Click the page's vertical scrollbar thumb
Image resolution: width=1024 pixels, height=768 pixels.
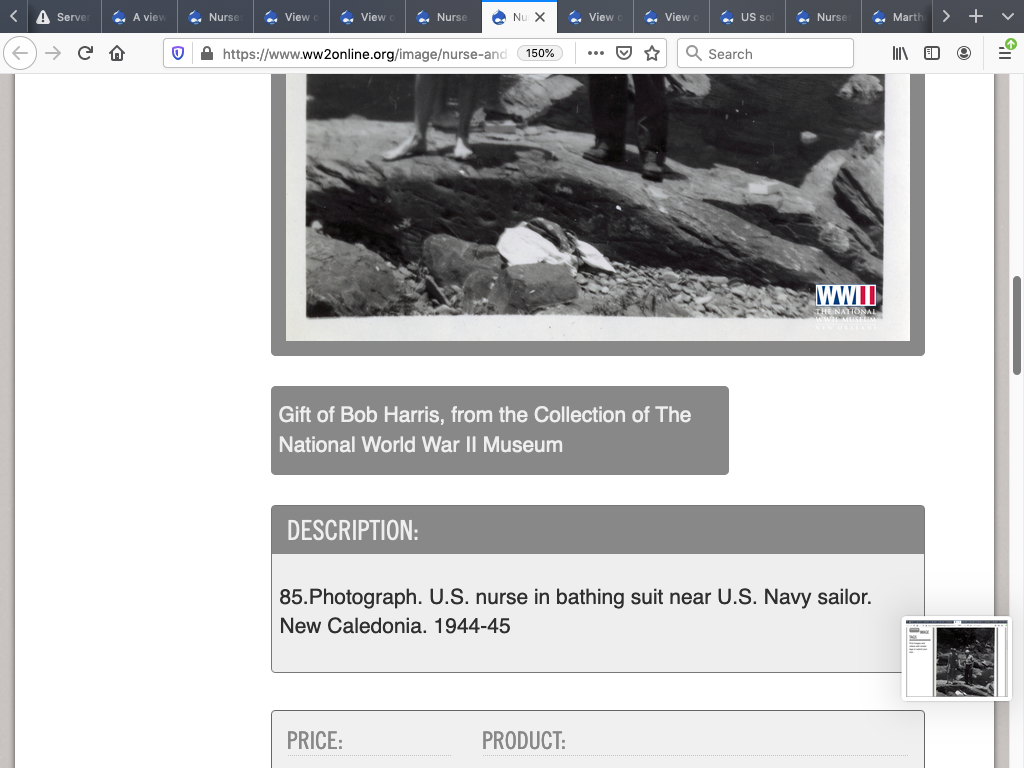pyautogui.click(x=1016, y=325)
